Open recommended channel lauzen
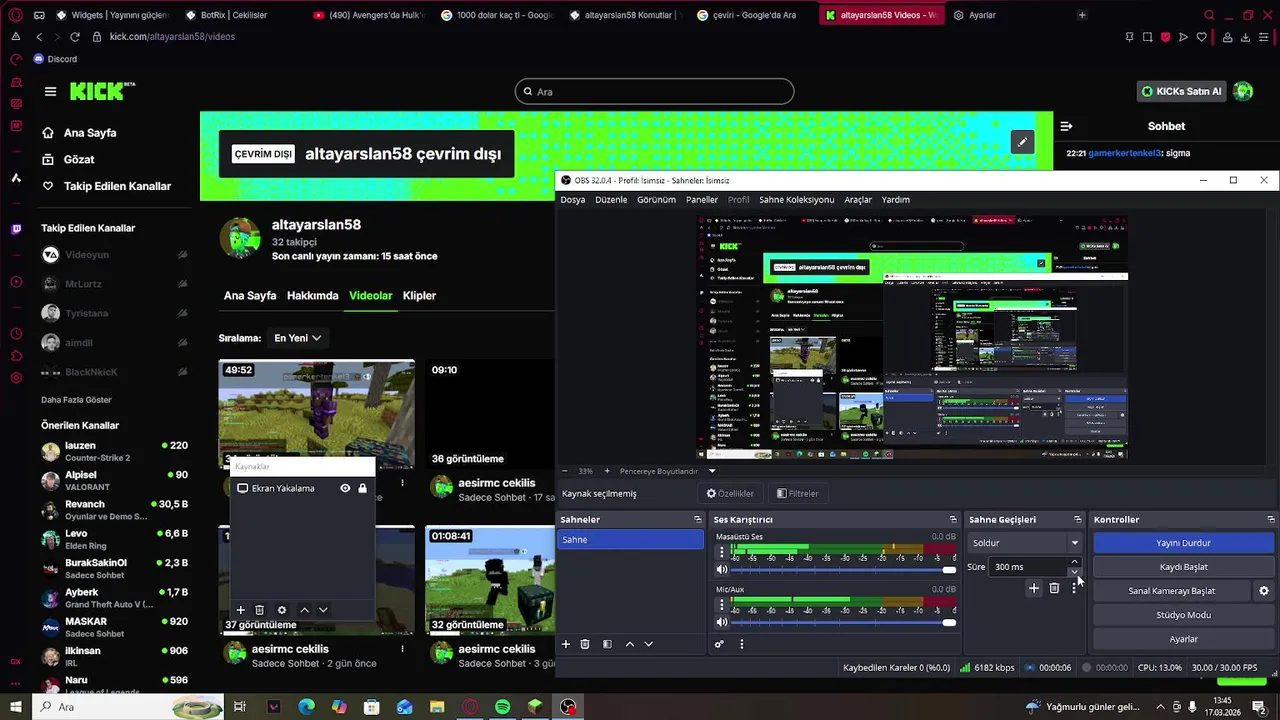1280x720 pixels. point(114,451)
